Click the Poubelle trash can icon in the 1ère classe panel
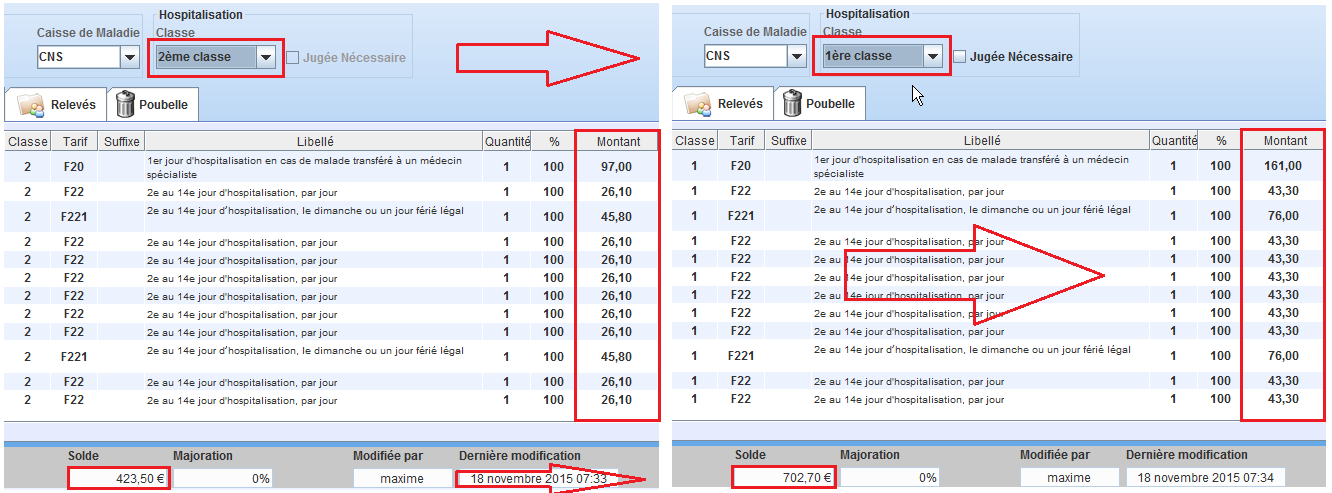The image size is (1332, 493). 792,103
